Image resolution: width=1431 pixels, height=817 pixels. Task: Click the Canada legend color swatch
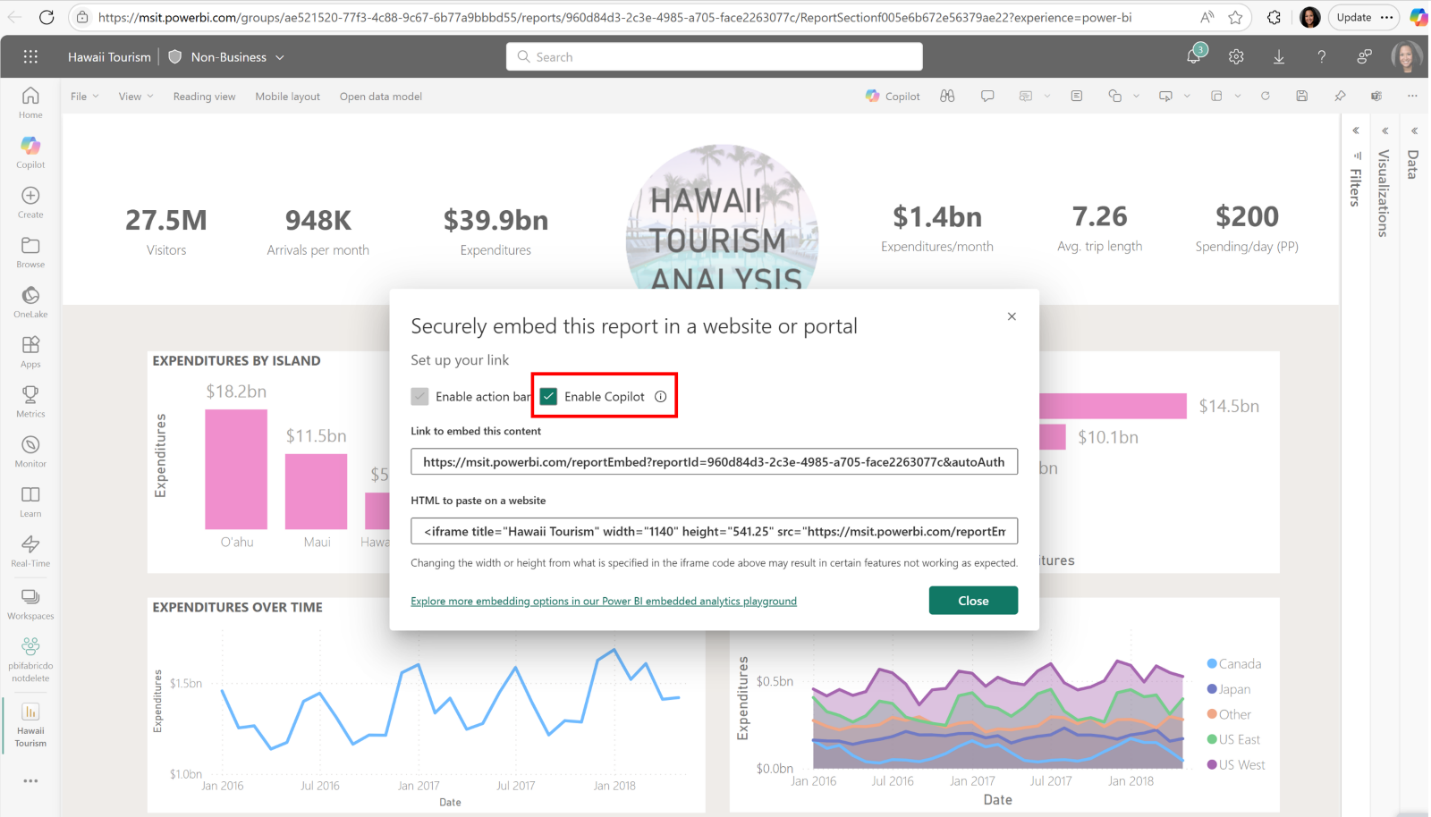[1212, 664]
